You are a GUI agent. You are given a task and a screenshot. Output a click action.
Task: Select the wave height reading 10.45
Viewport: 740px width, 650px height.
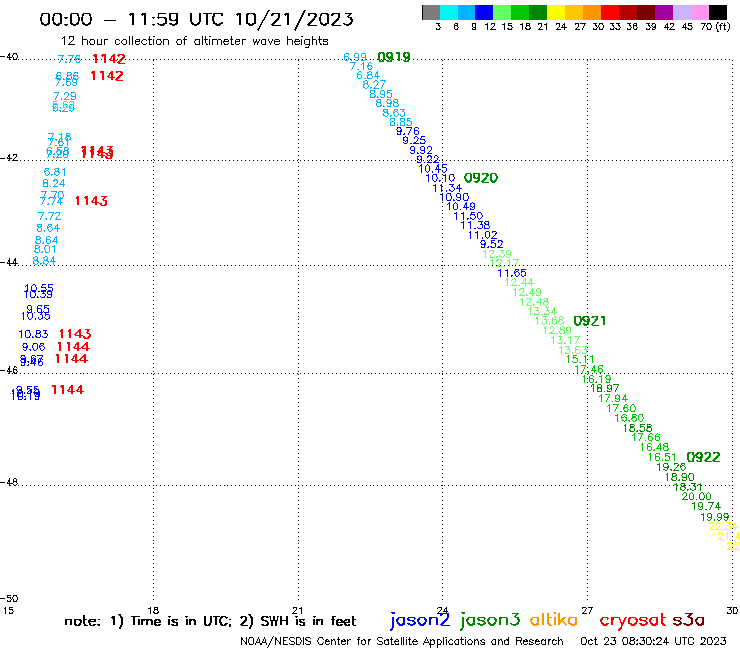(x=433, y=169)
